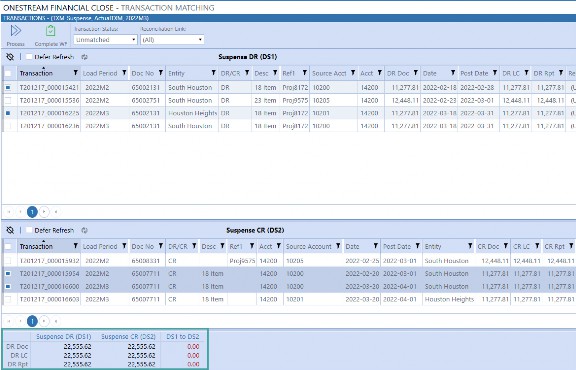Click transaction T201217_000016603 in CR grid
The width and height of the screenshot is (576, 370).
tap(49, 299)
